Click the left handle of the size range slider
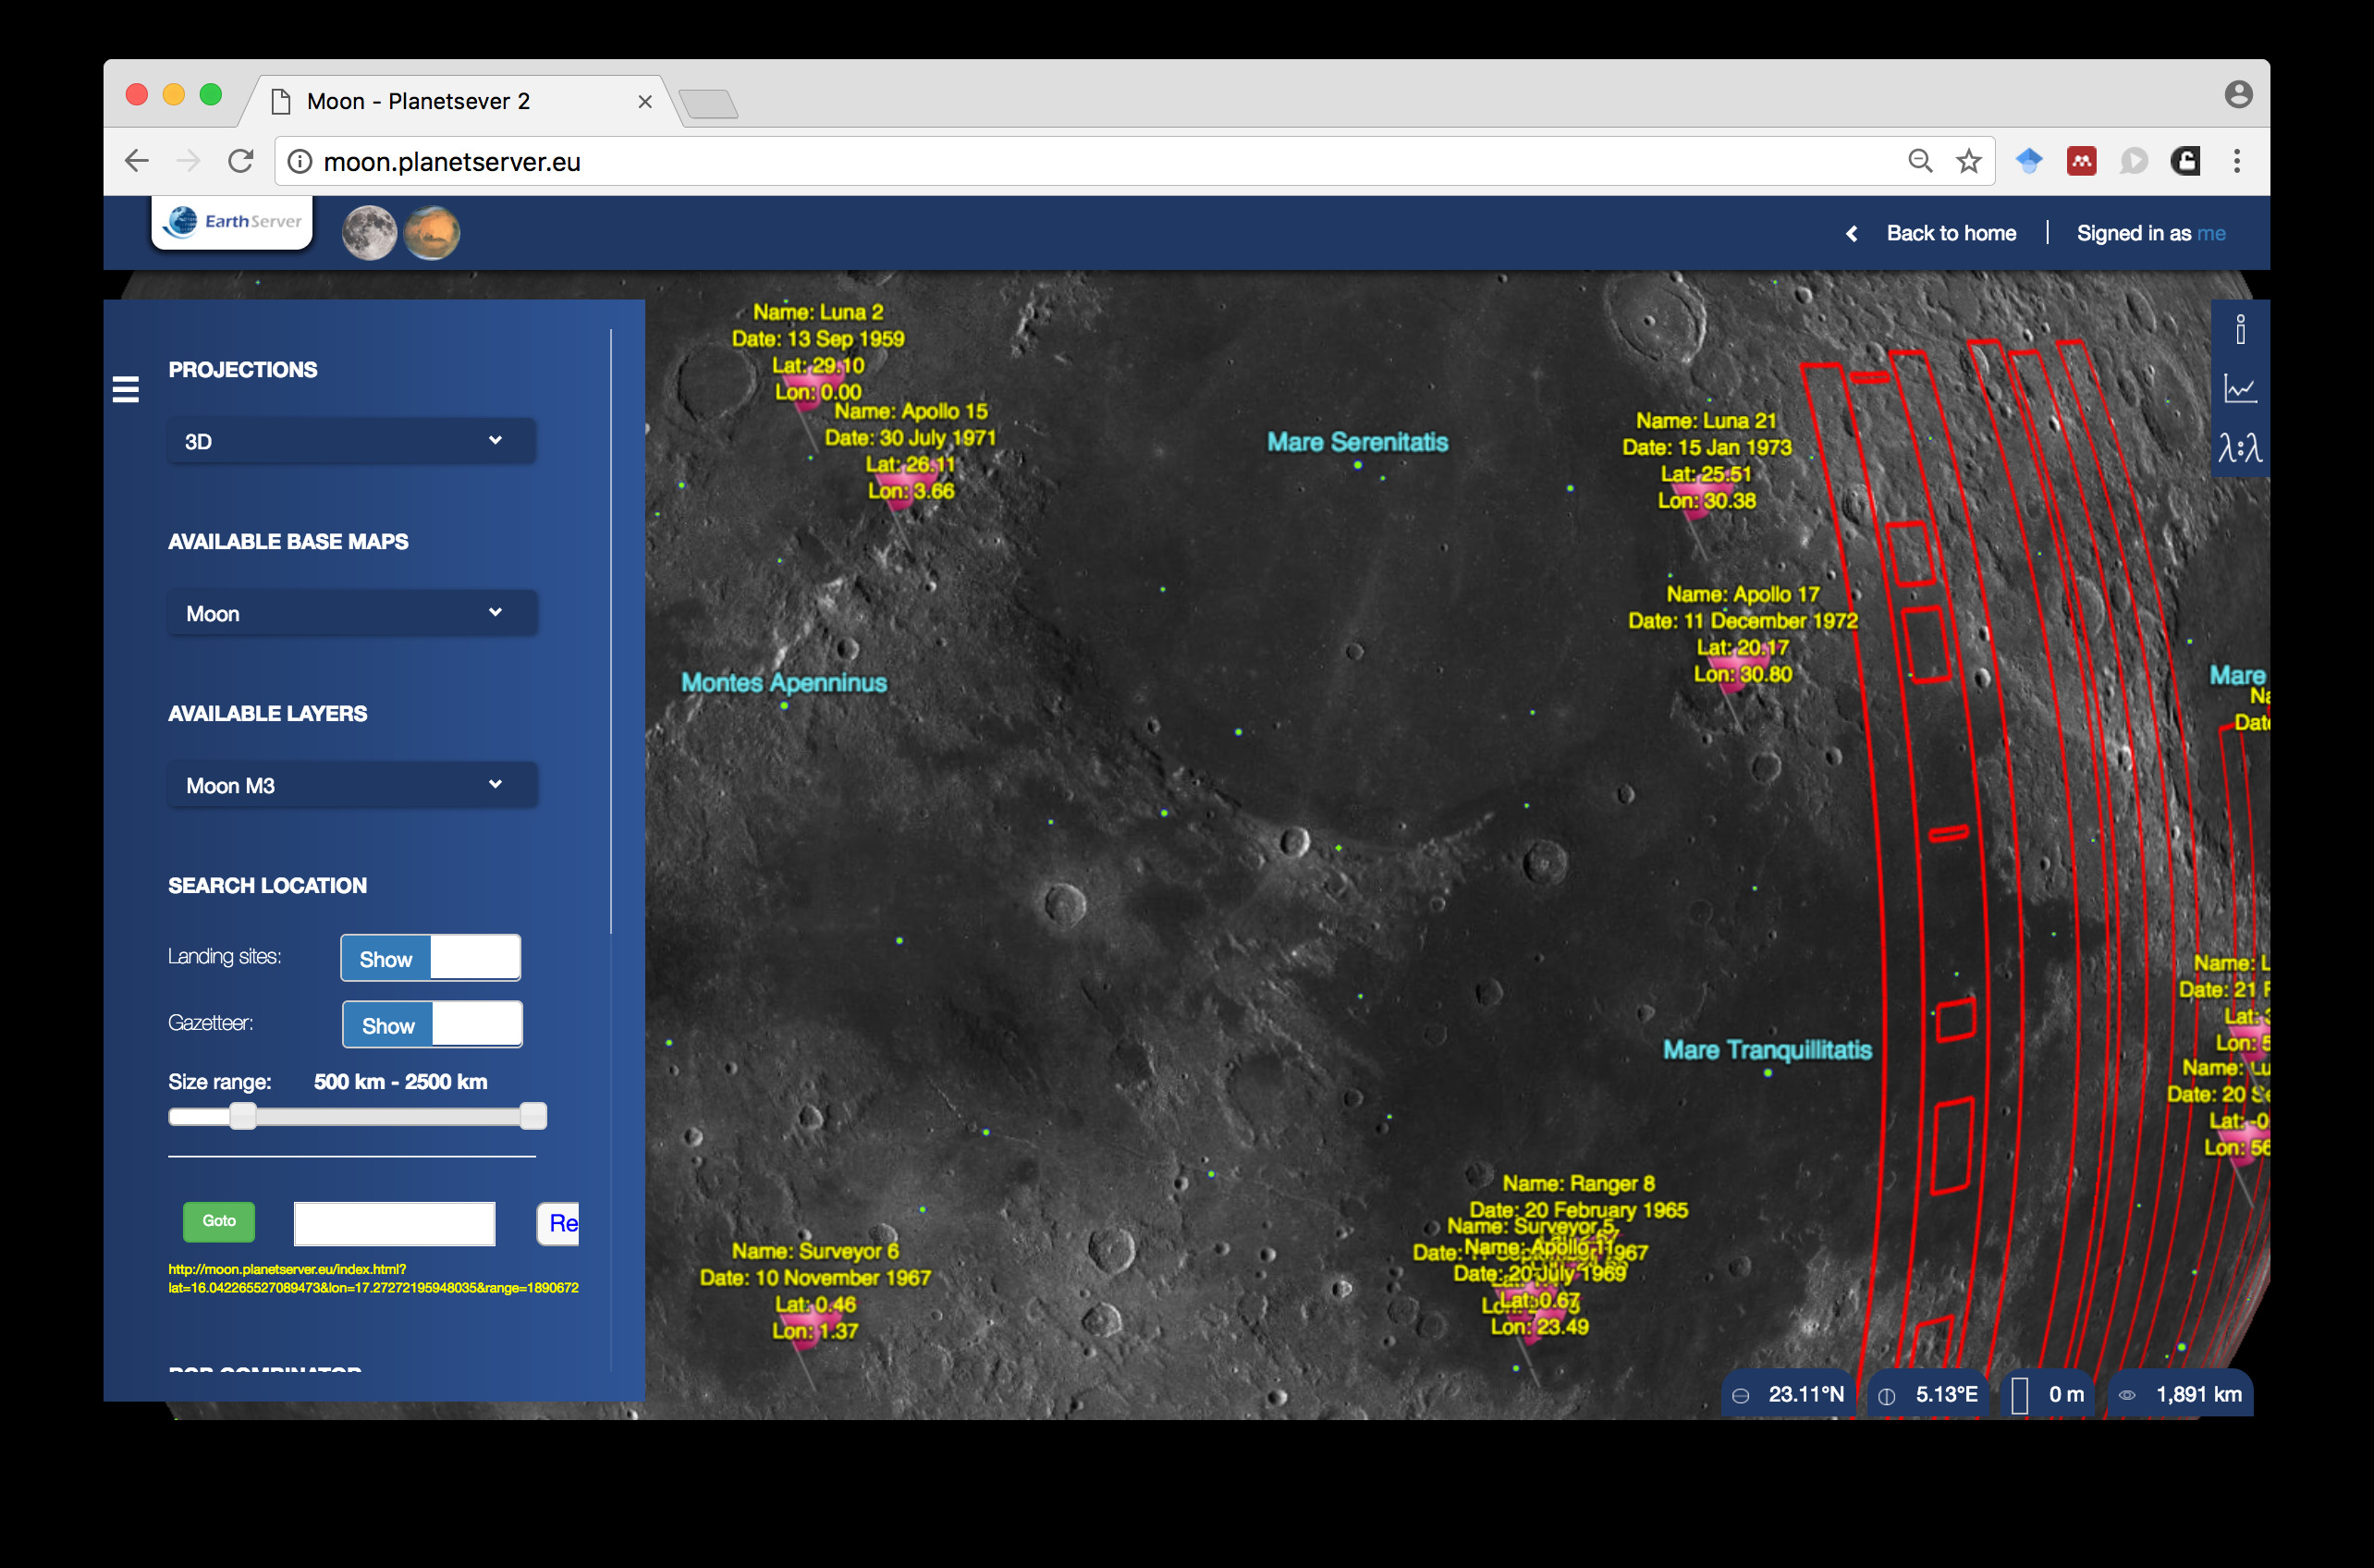 243,1116
